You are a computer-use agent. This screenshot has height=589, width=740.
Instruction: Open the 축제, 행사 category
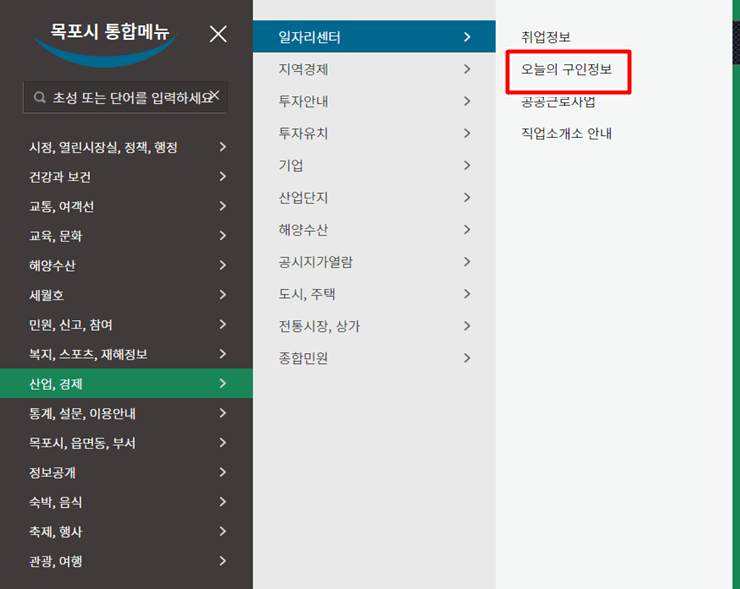(126, 531)
